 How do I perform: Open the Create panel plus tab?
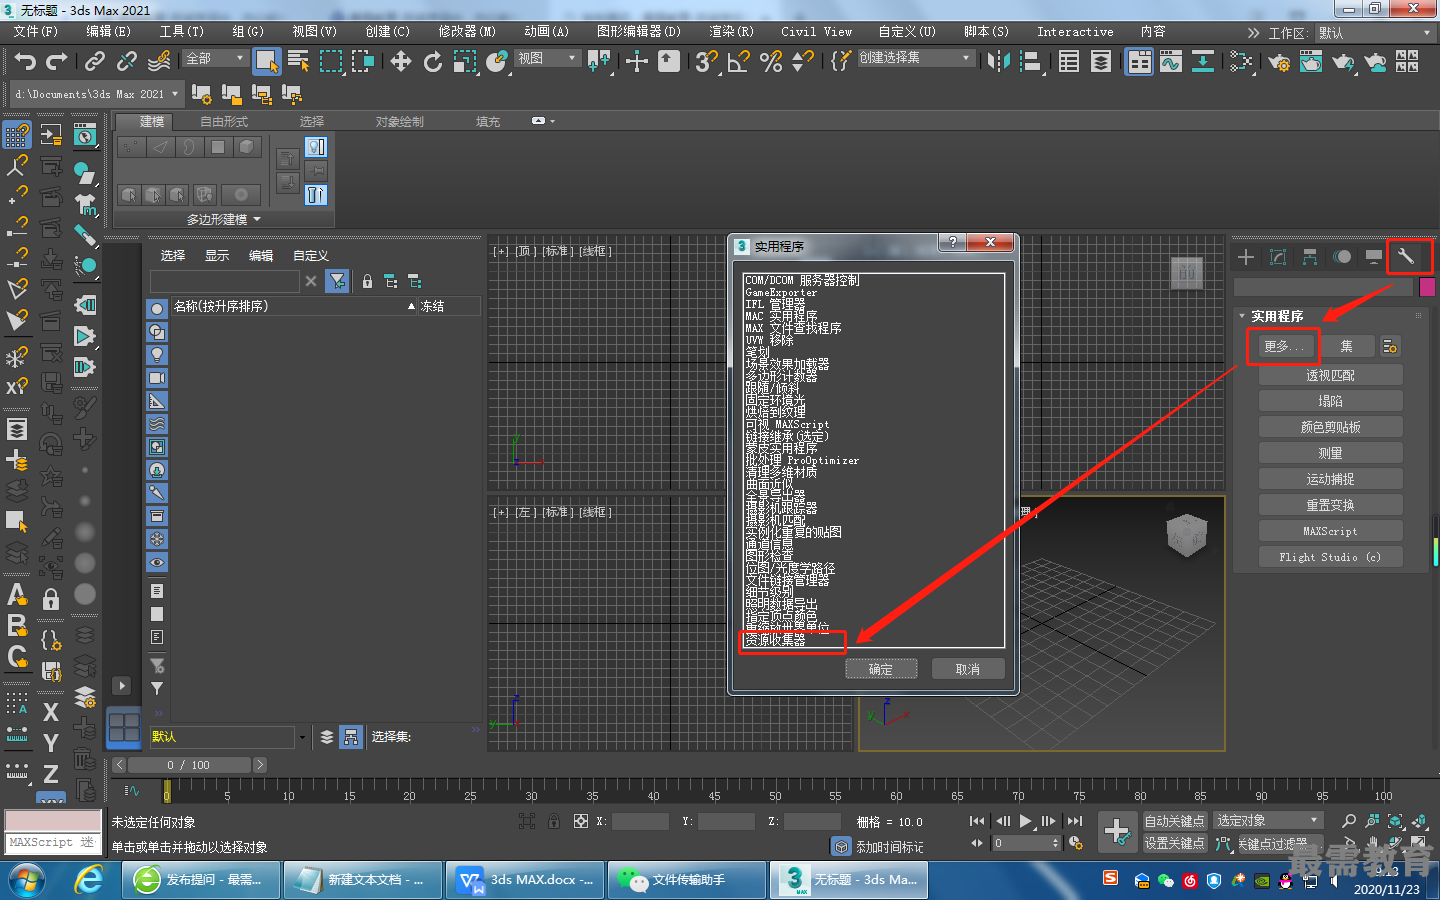click(1246, 257)
